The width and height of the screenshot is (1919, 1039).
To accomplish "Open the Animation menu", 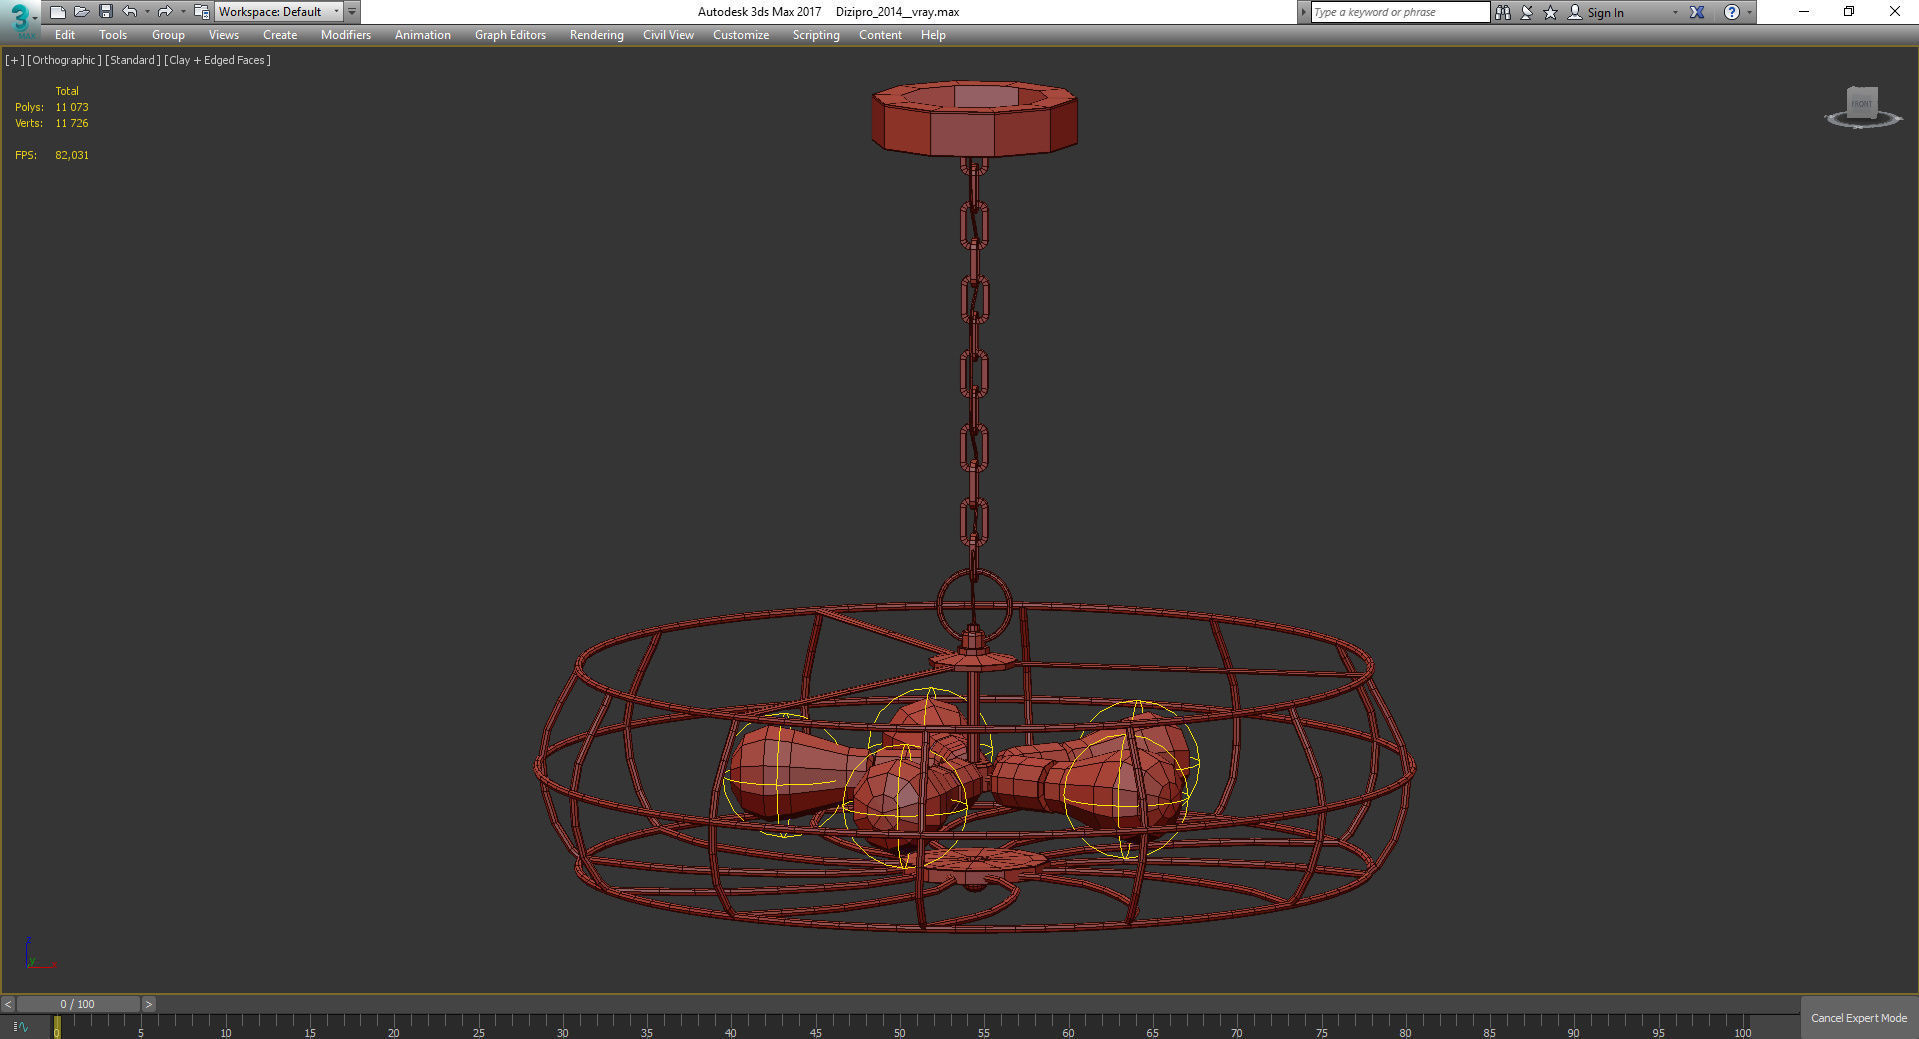I will pyautogui.click(x=423, y=35).
